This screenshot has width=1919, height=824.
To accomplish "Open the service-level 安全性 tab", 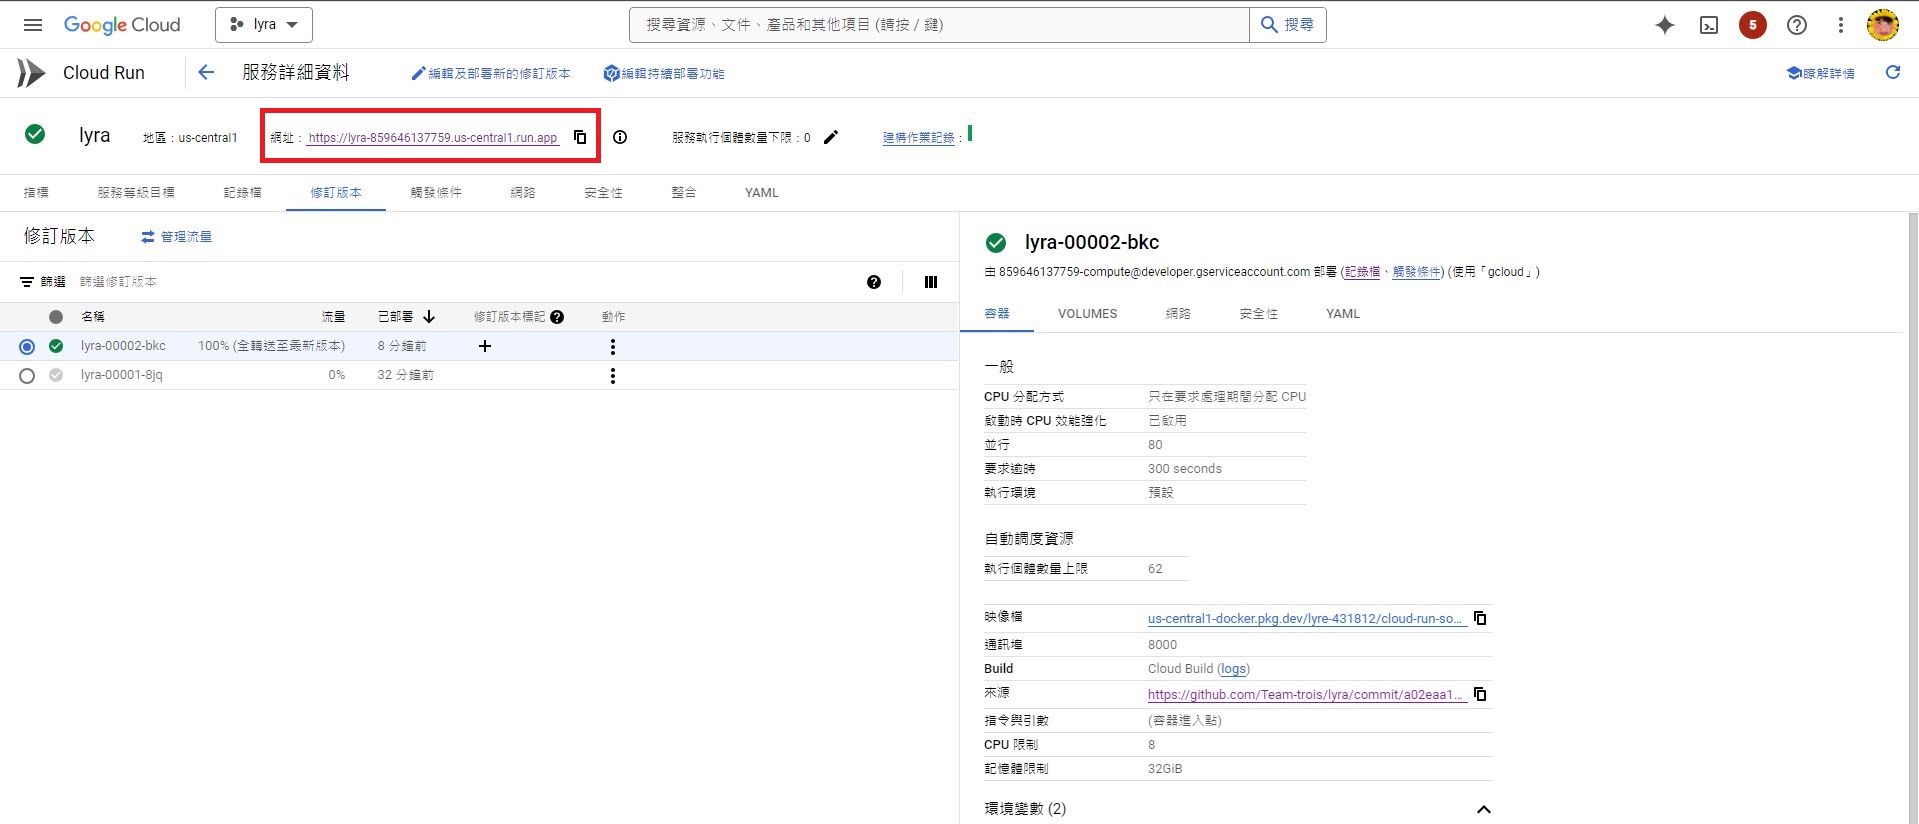I will 604,193.
